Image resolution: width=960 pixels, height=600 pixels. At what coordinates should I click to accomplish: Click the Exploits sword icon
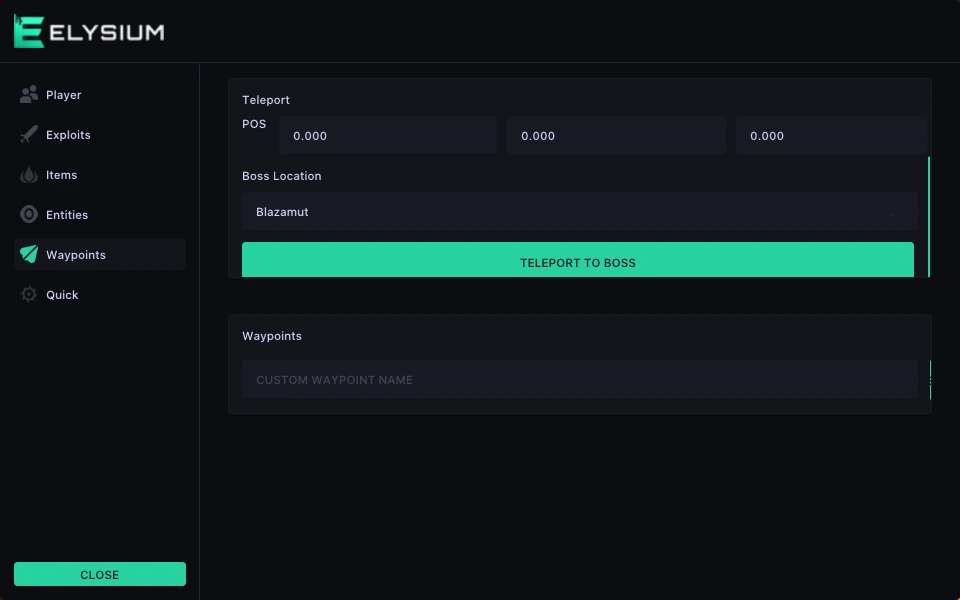point(29,135)
